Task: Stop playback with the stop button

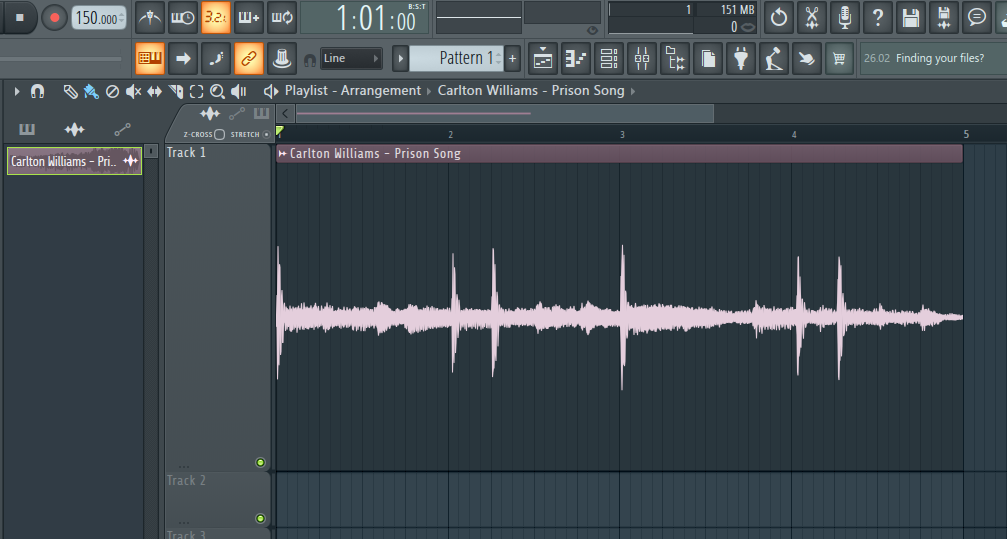Action: (x=19, y=18)
